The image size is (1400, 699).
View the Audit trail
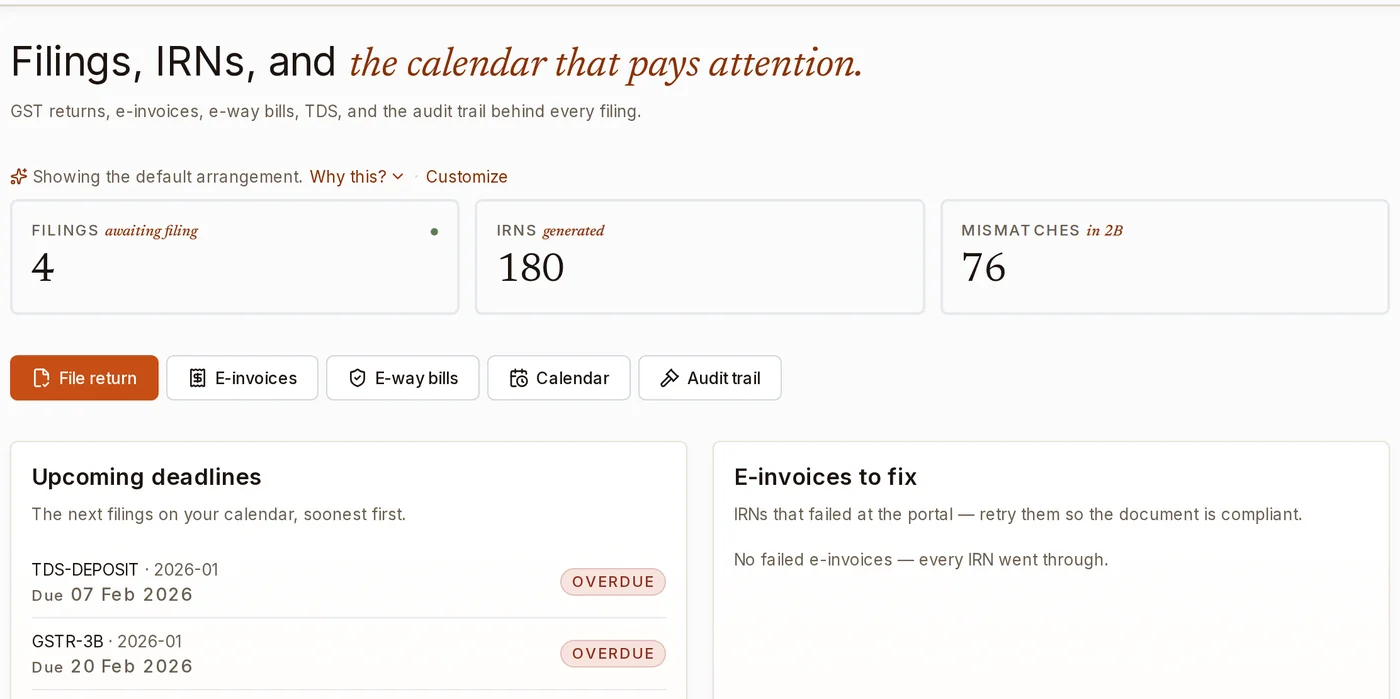click(x=710, y=378)
